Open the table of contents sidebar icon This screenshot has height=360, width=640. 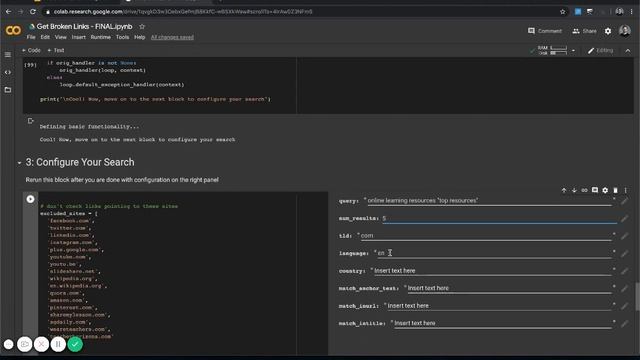[8, 55]
